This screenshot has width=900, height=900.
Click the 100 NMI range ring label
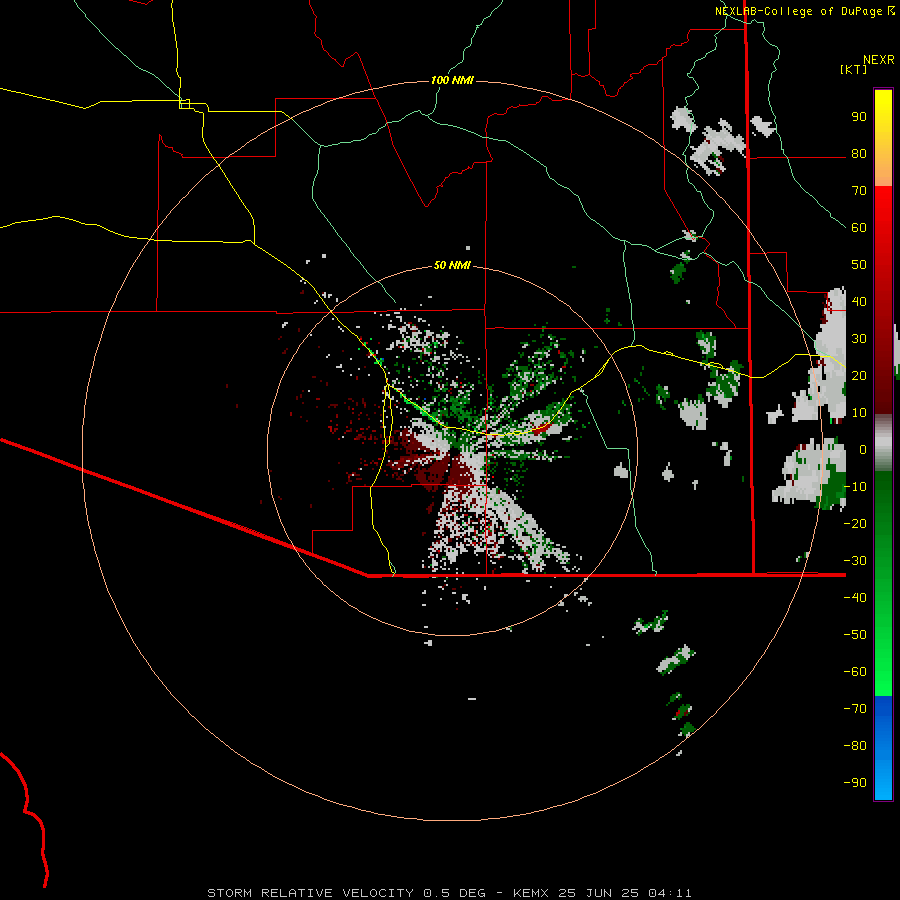(452, 80)
